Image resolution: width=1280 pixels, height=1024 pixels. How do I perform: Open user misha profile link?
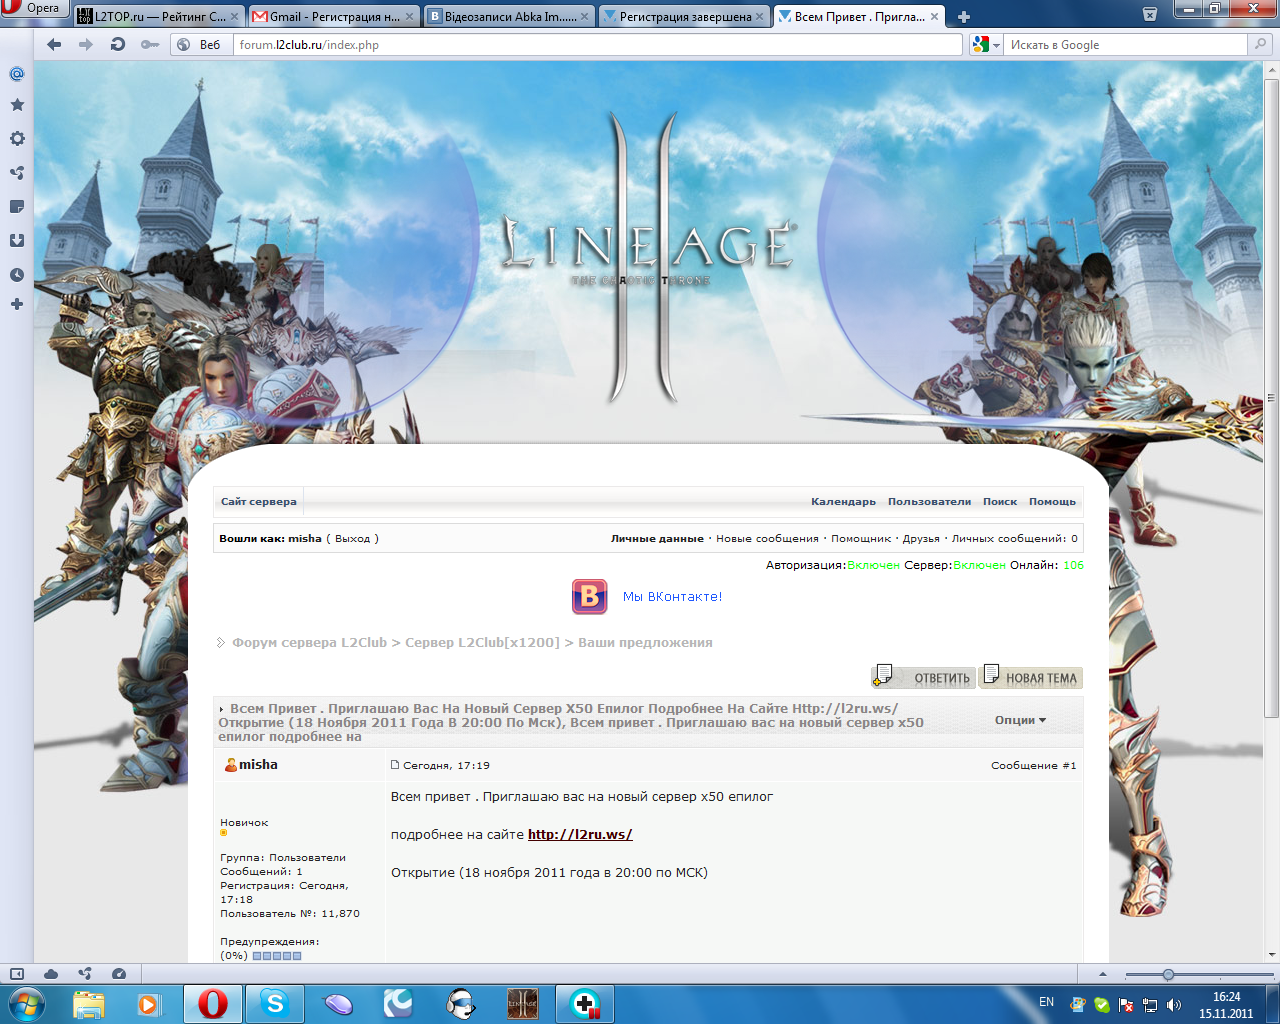click(x=258, y=764)
